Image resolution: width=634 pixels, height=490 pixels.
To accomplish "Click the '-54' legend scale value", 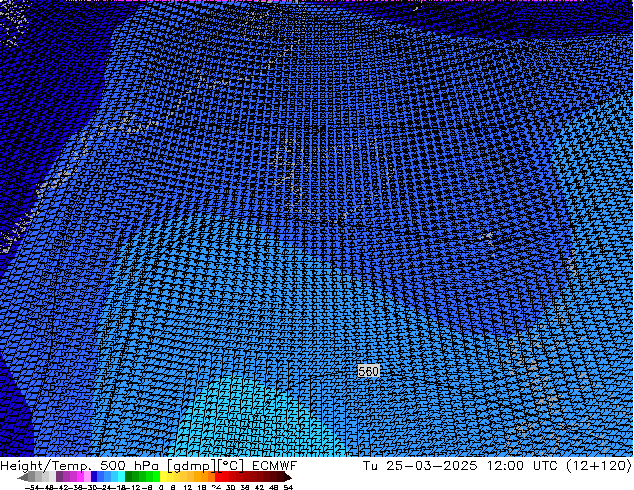I will click(31, 487).
